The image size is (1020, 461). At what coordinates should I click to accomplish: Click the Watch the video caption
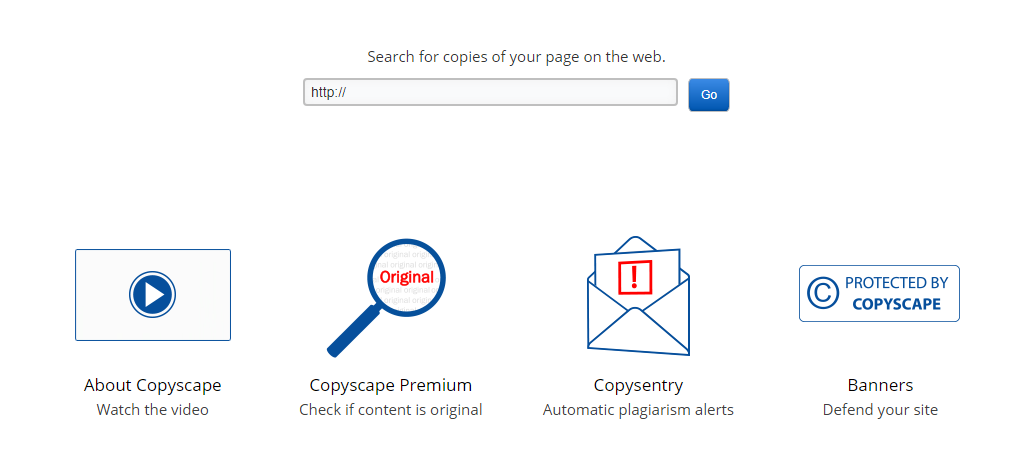[x=153, y=409]
